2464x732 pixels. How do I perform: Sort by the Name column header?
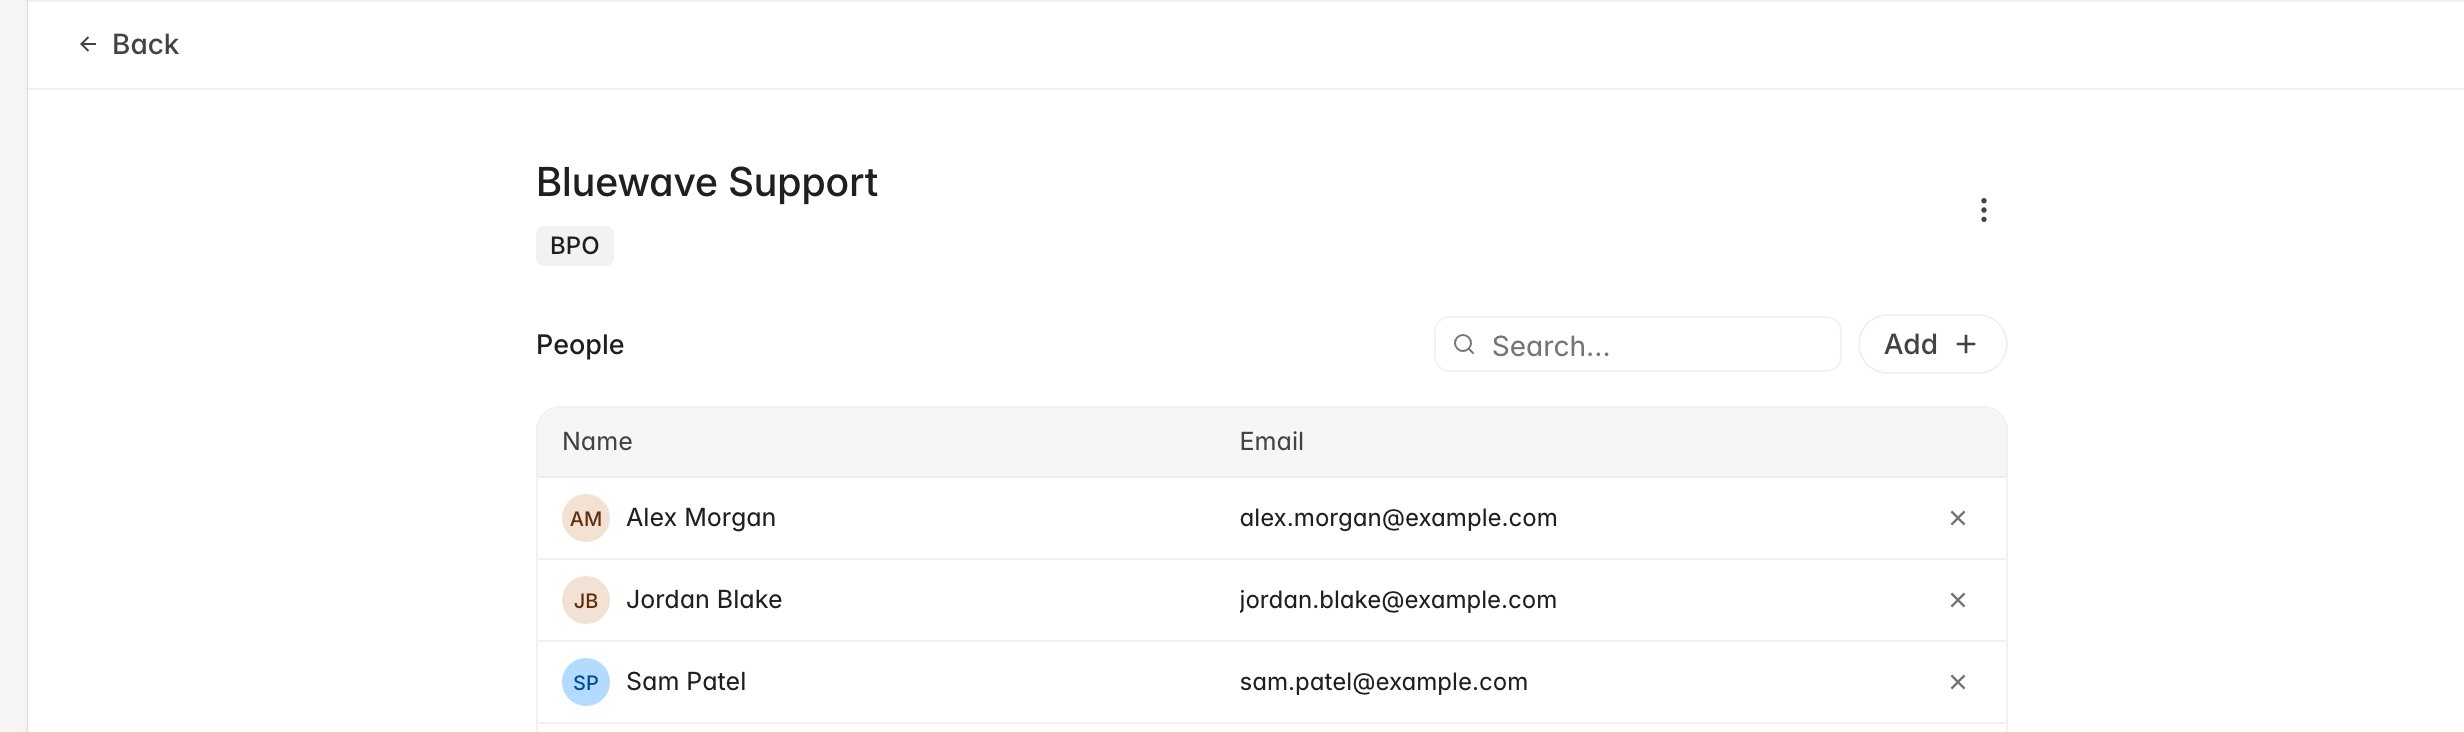tap(597, 442)
